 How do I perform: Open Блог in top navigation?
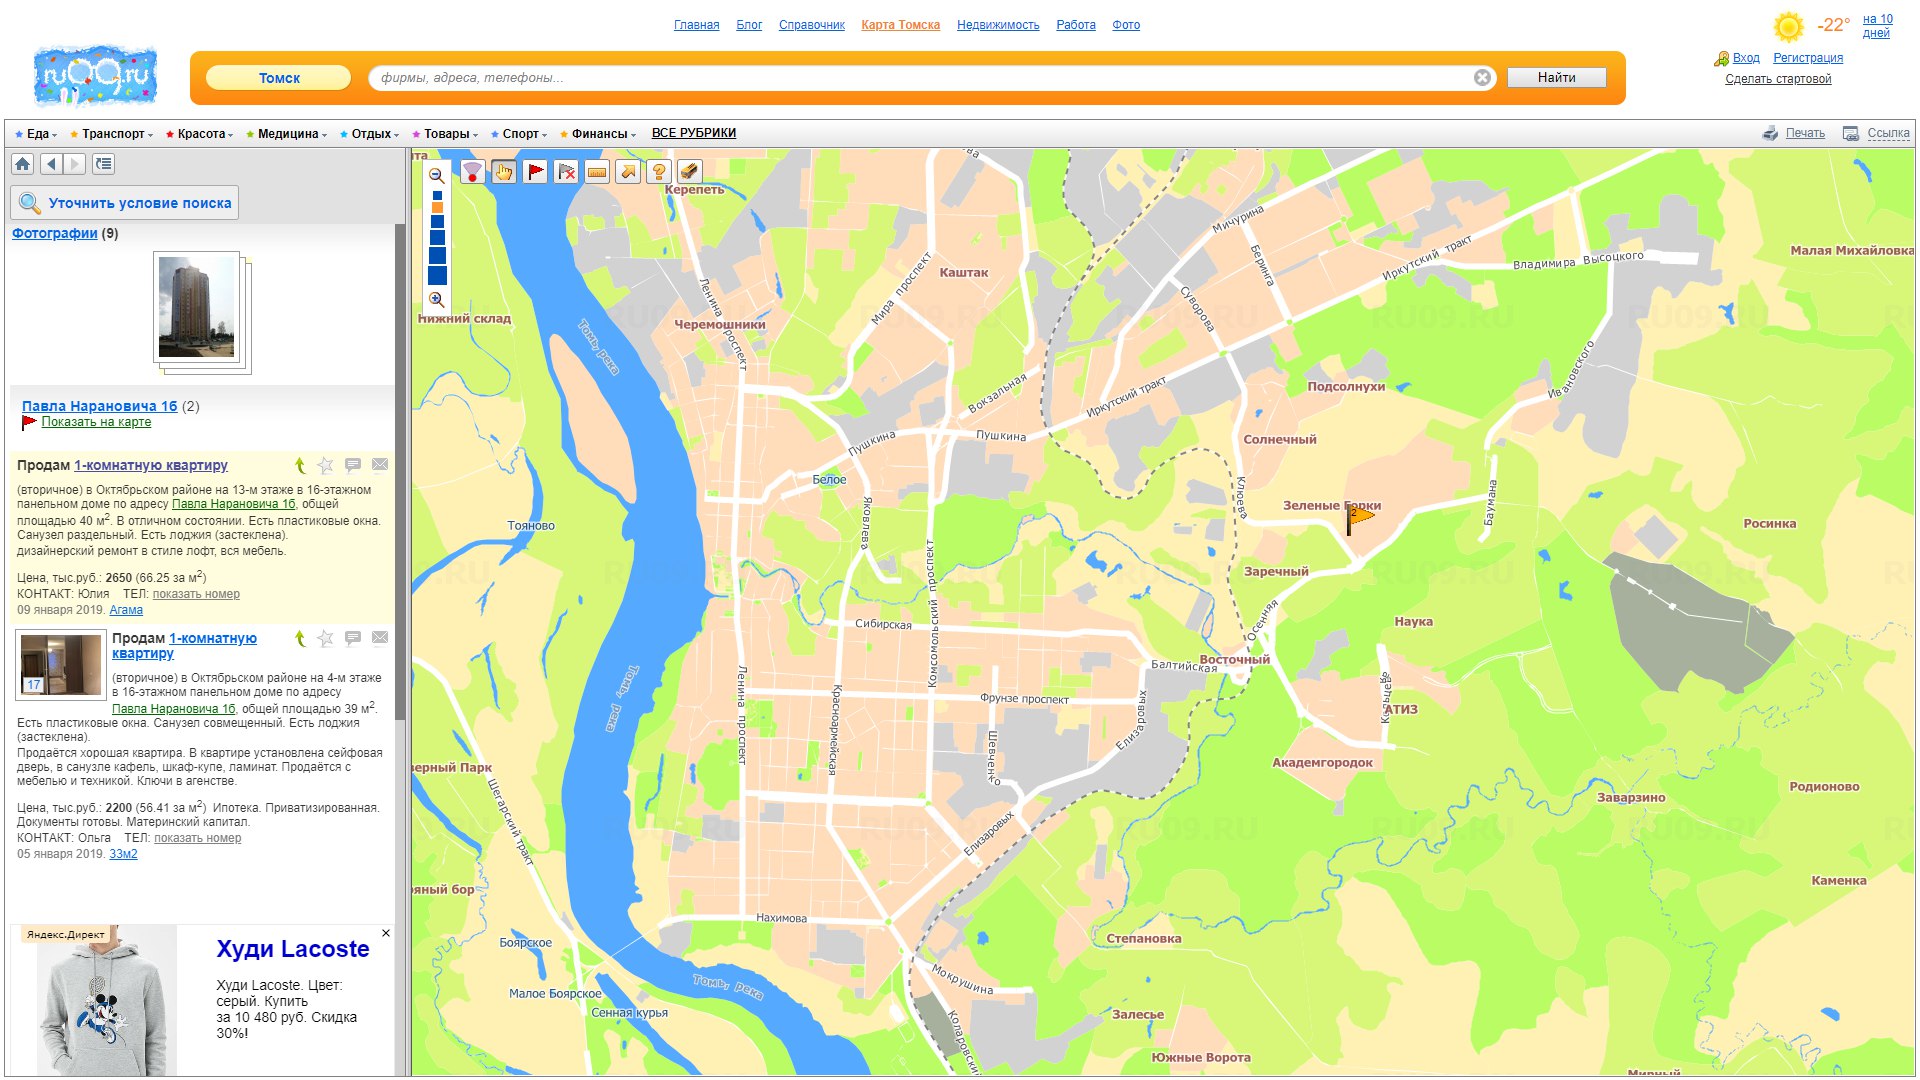(x=749, y=25)
